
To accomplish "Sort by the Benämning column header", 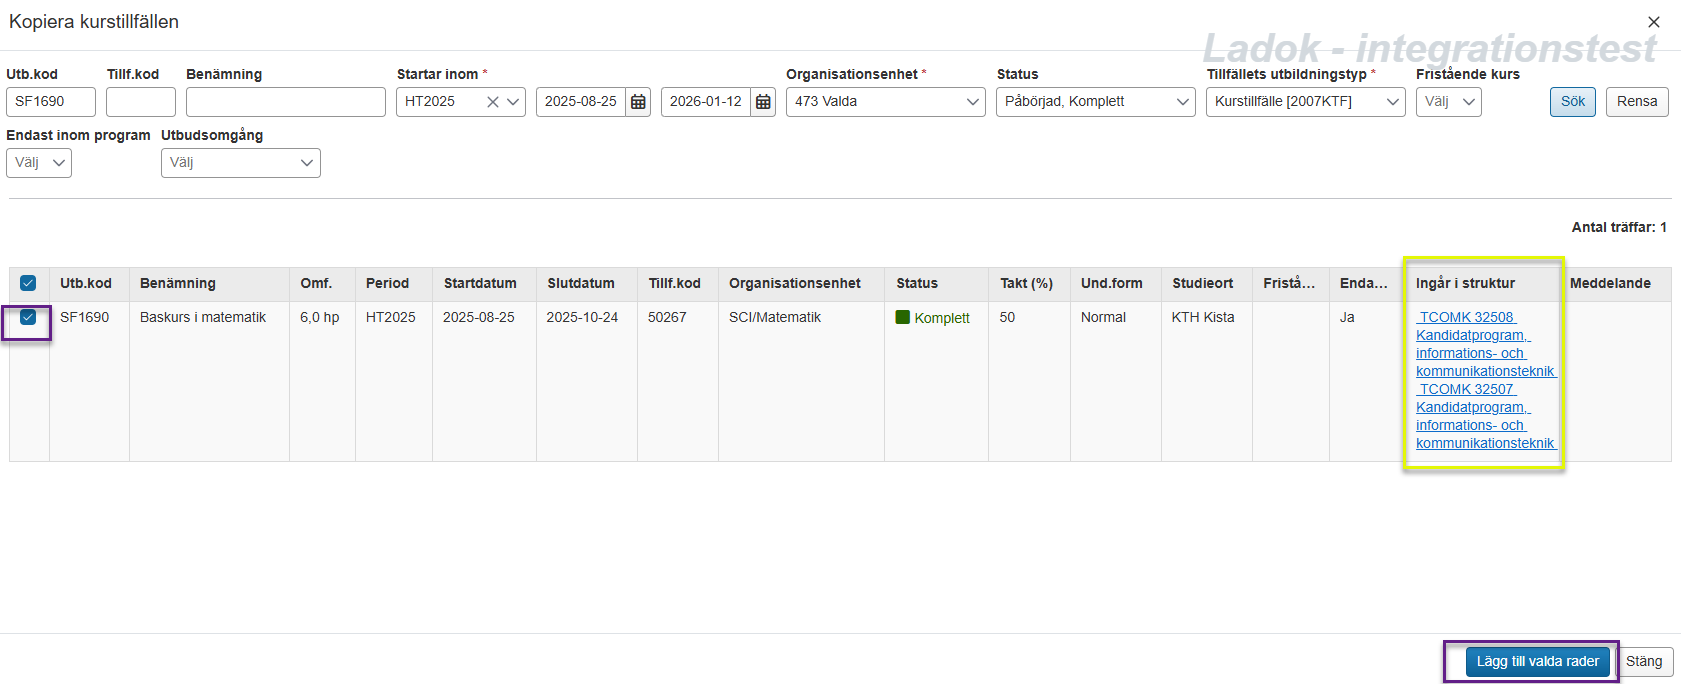I will pos(177,283).
